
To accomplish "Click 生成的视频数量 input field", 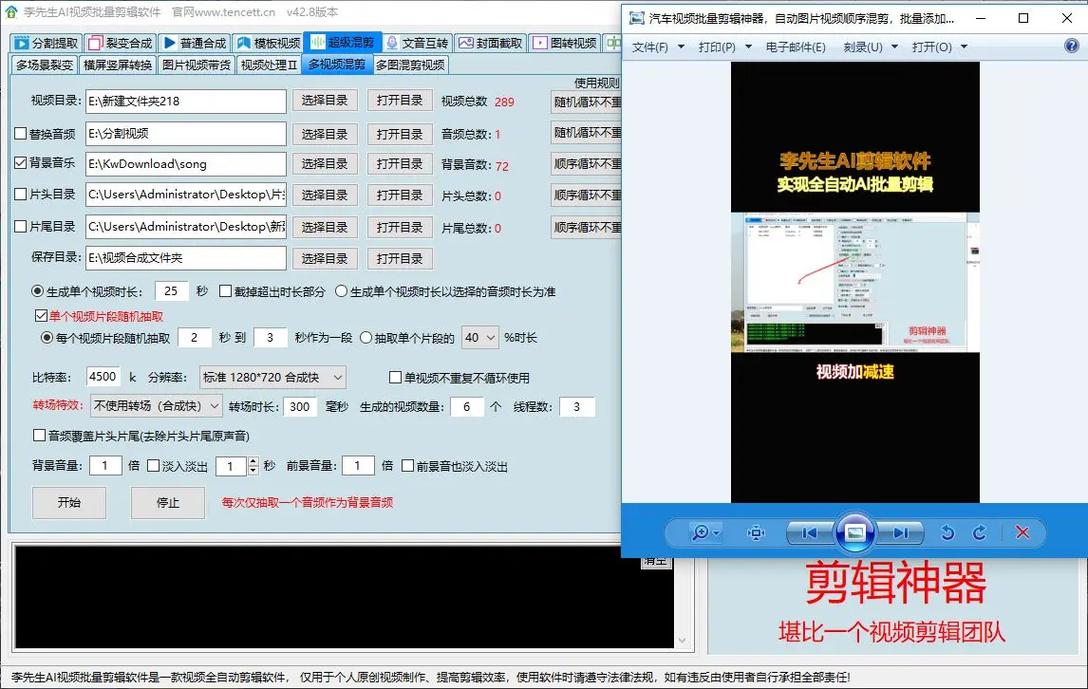I will pos(466,407).
